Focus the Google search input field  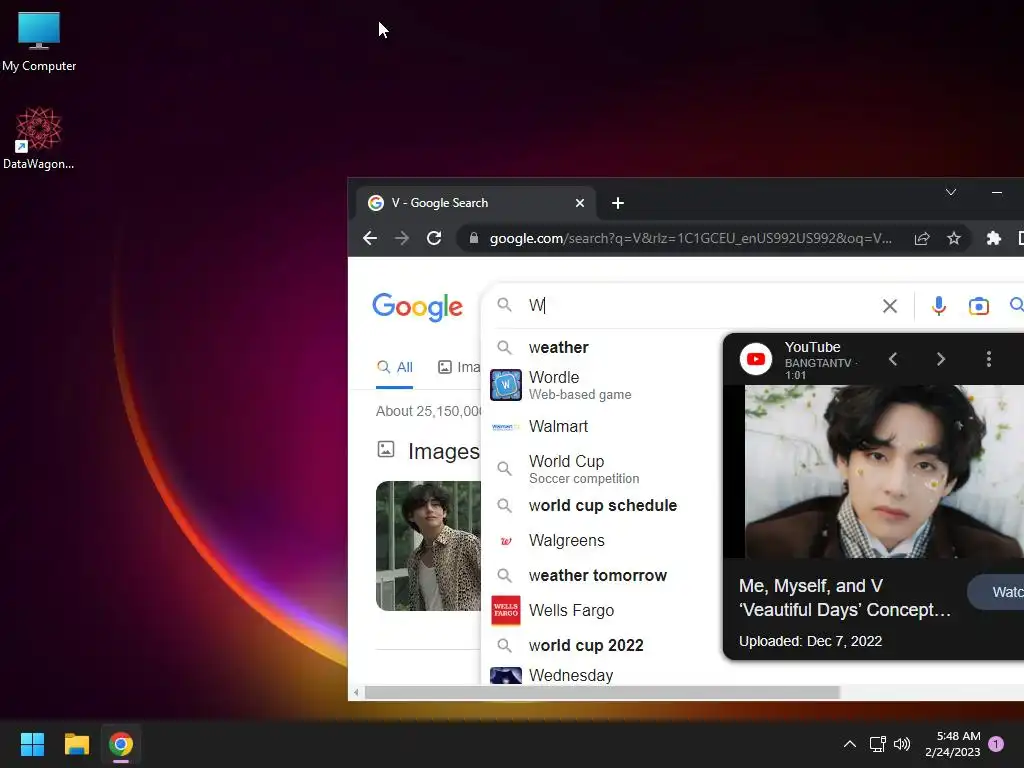click(x=702, y=306)
